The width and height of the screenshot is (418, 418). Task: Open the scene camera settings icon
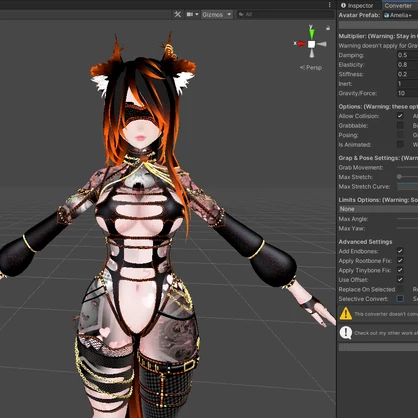click(190, 14)
